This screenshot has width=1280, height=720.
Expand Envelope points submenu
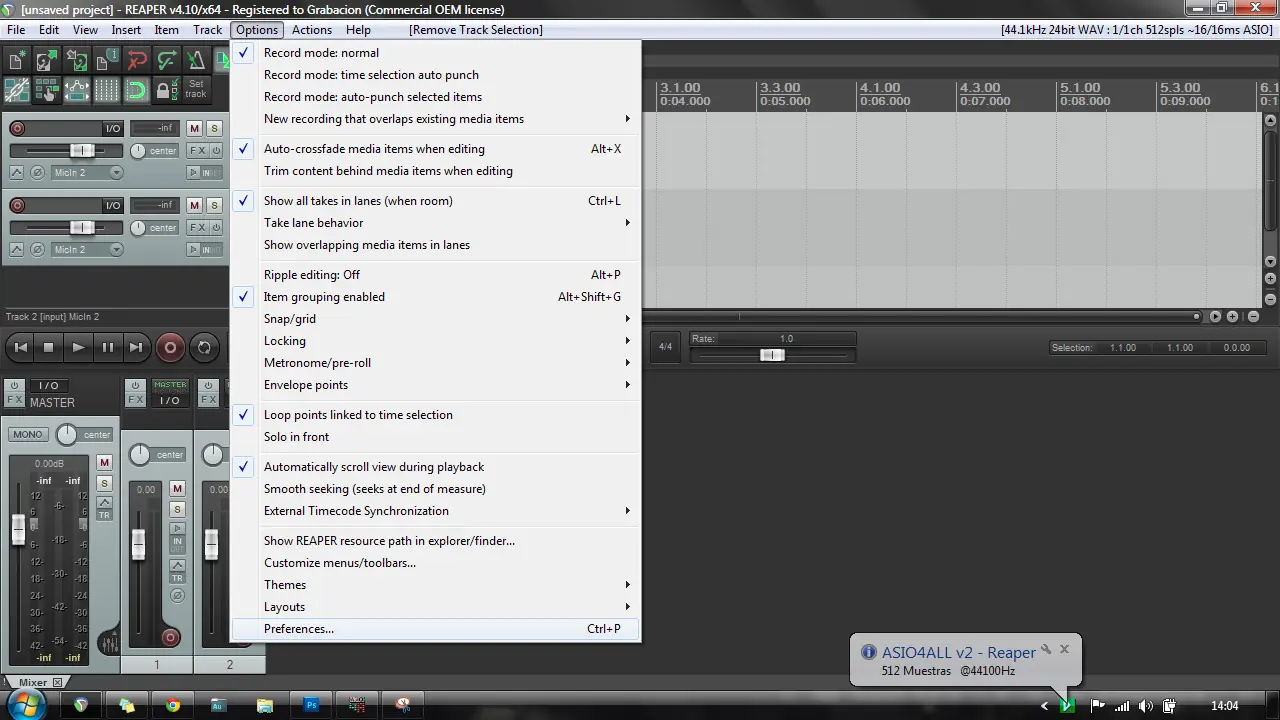click(x=437, y=385)
